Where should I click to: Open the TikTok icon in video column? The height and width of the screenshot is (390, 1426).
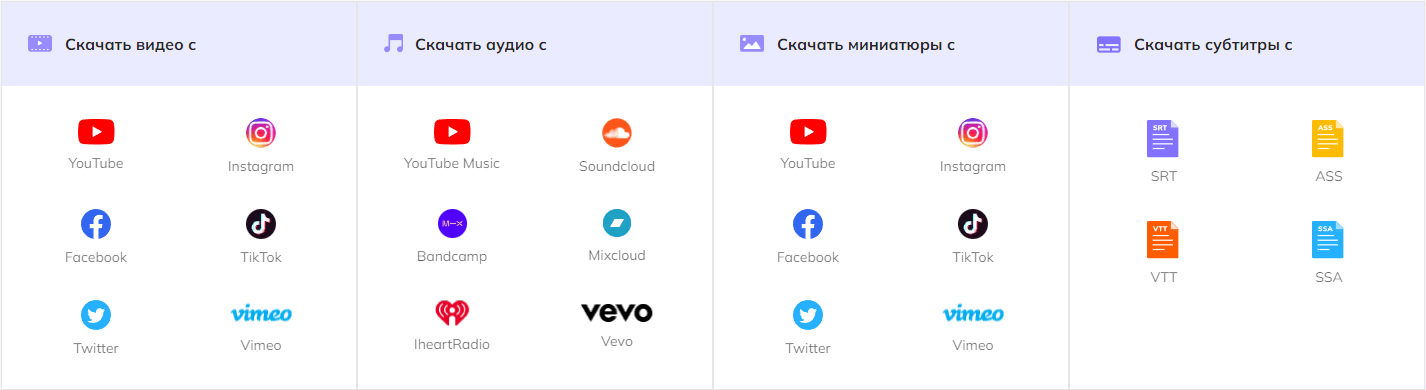coord(261,224)
